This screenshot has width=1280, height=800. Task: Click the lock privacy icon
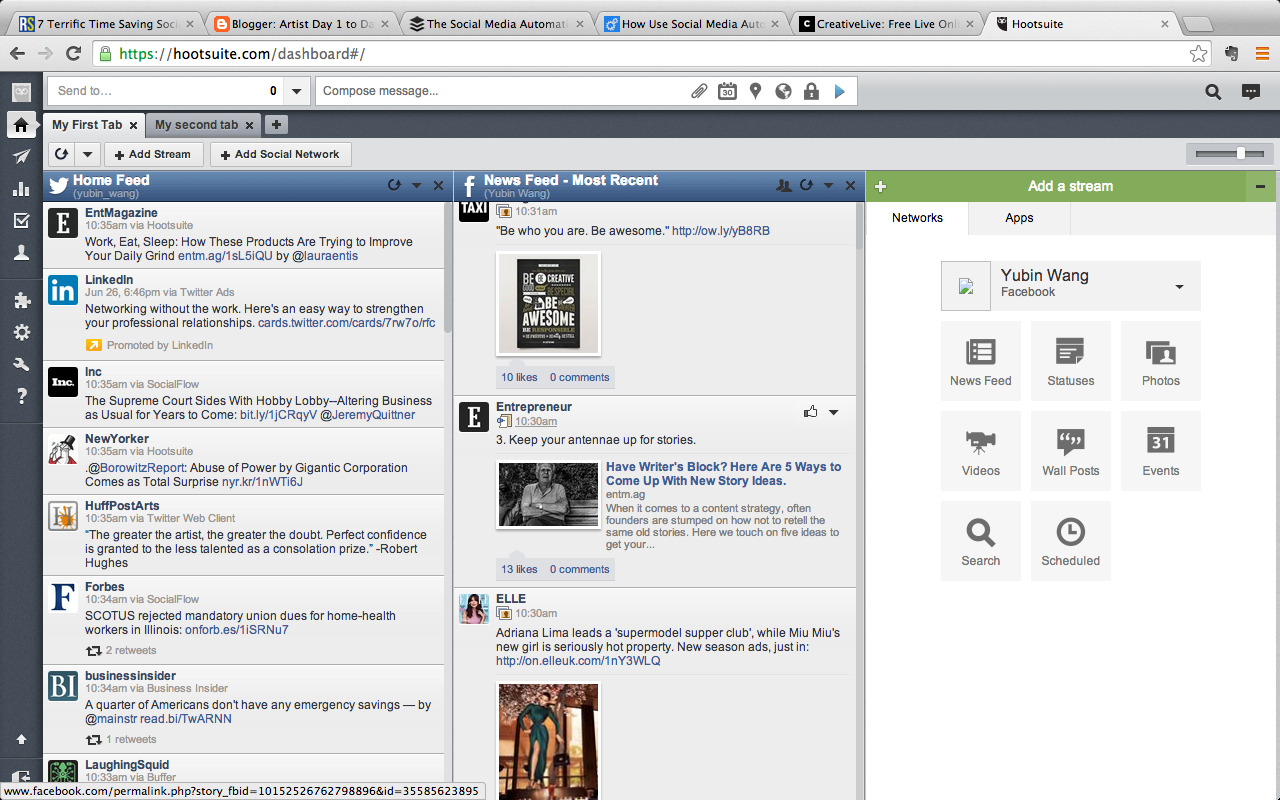[811, 92]
